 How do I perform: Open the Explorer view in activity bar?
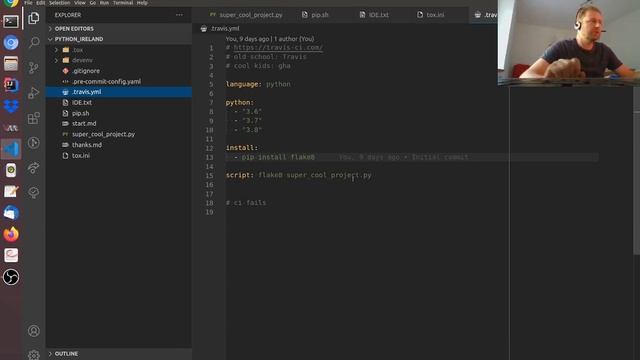tap(34, 18)
